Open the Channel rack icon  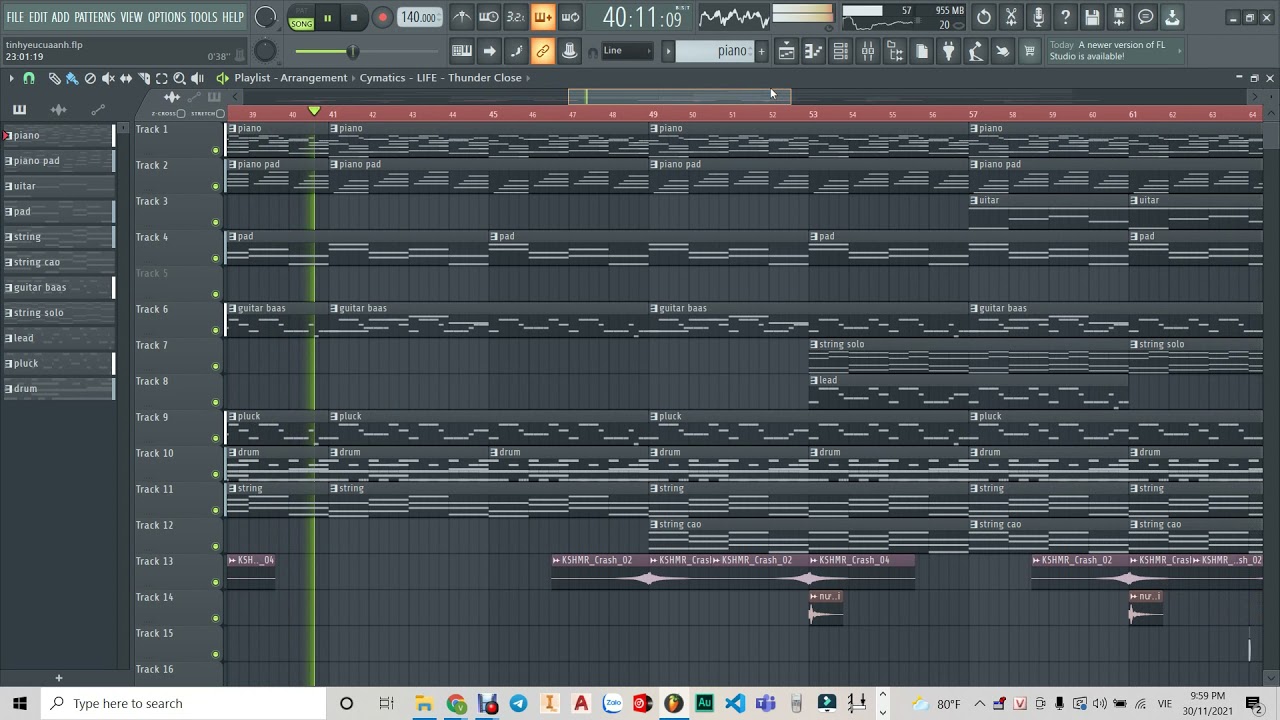[x=841, y=51]
